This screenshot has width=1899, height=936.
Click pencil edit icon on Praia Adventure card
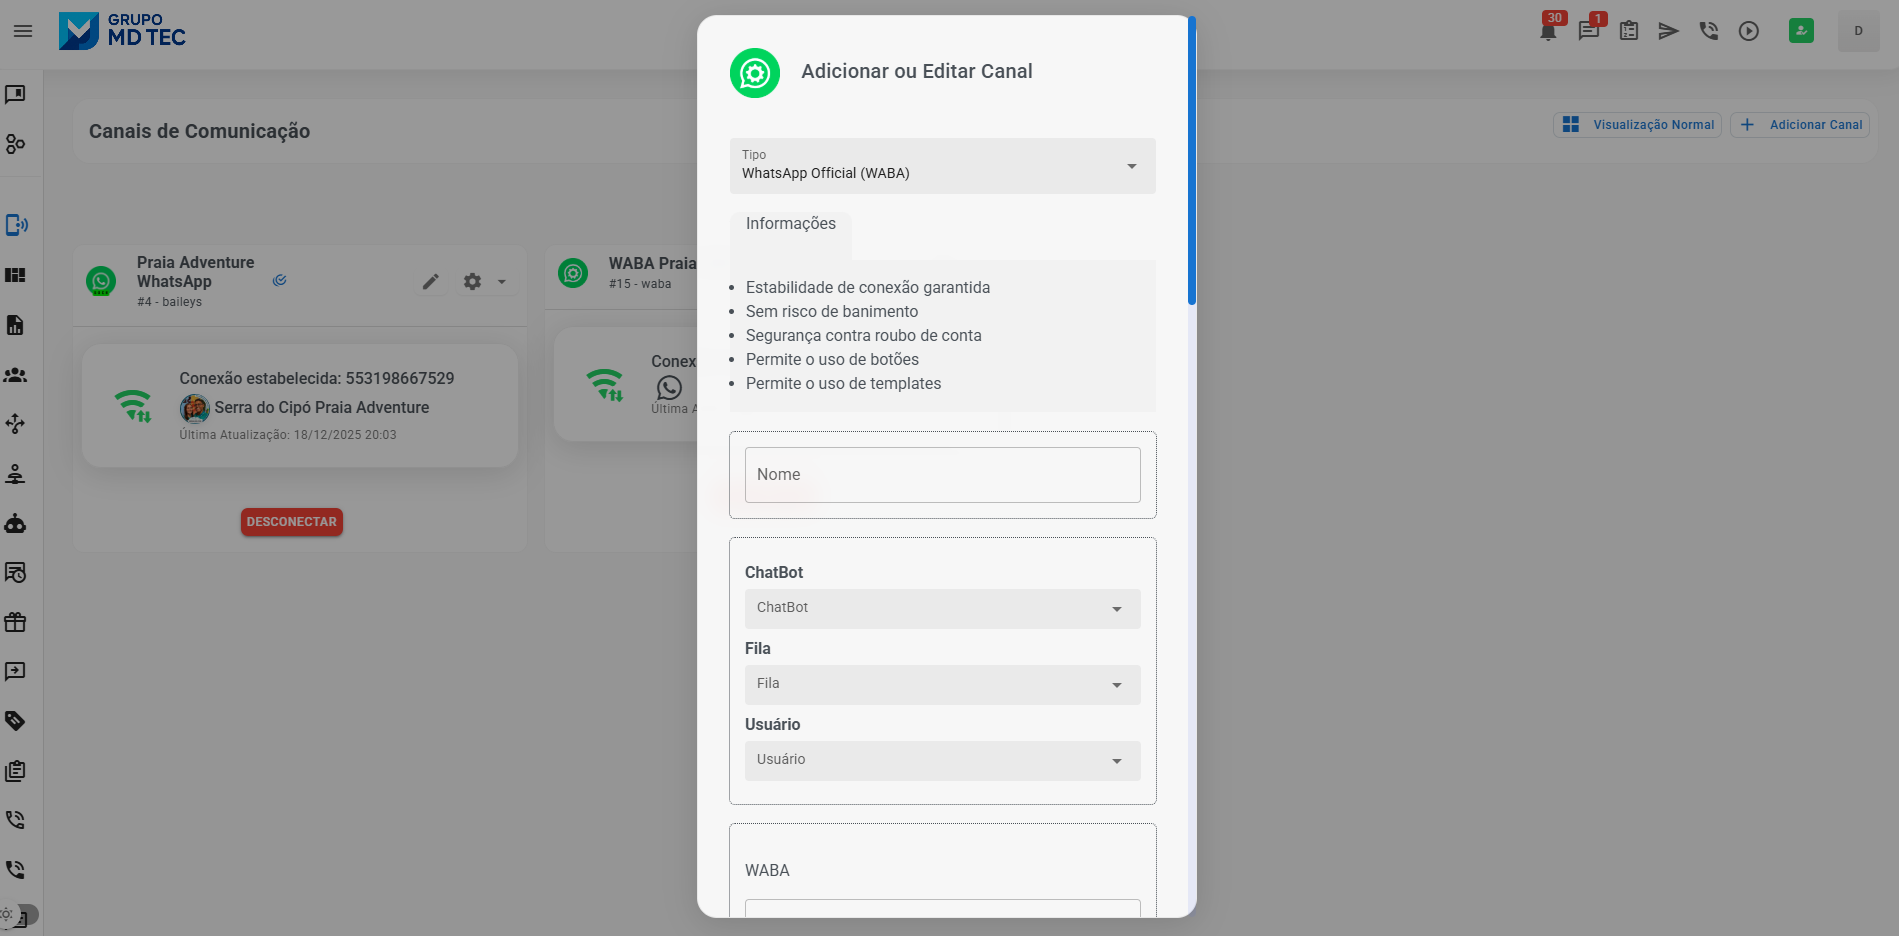coord(430,282)
